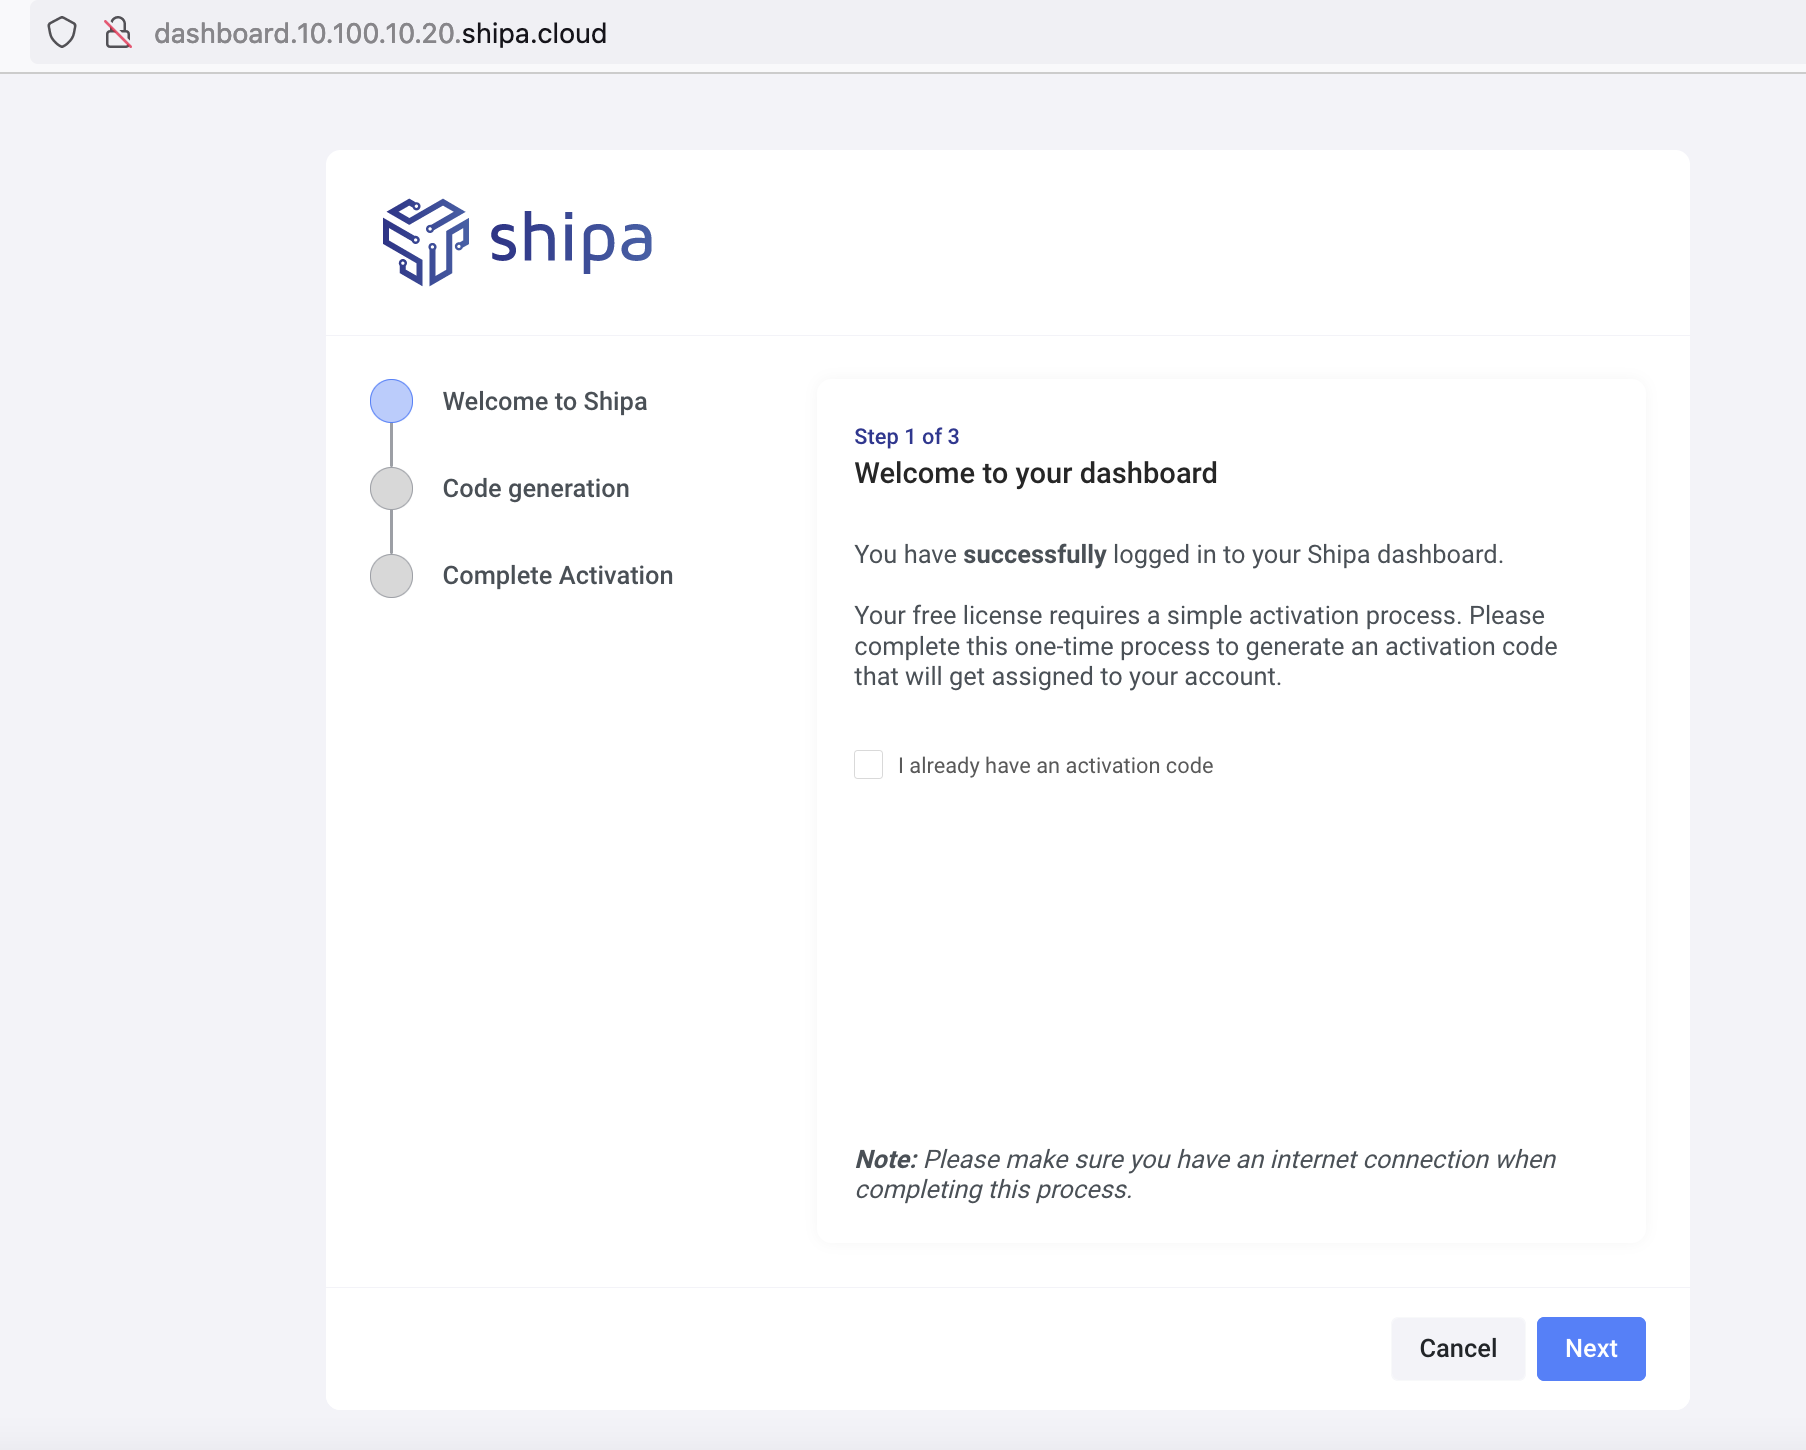The height and width of the screenshot is (1450, 1806).
Task: Click the Cancel button
Action: 1458,1348
